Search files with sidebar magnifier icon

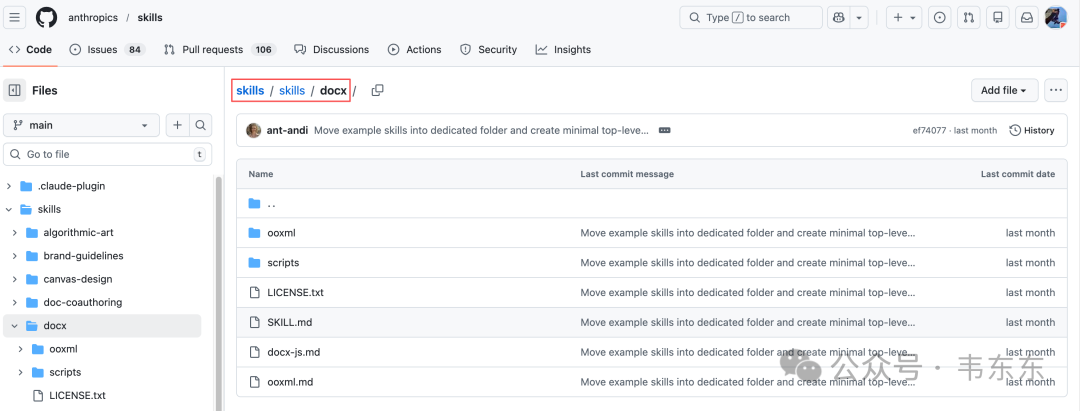tap(200, 125)
